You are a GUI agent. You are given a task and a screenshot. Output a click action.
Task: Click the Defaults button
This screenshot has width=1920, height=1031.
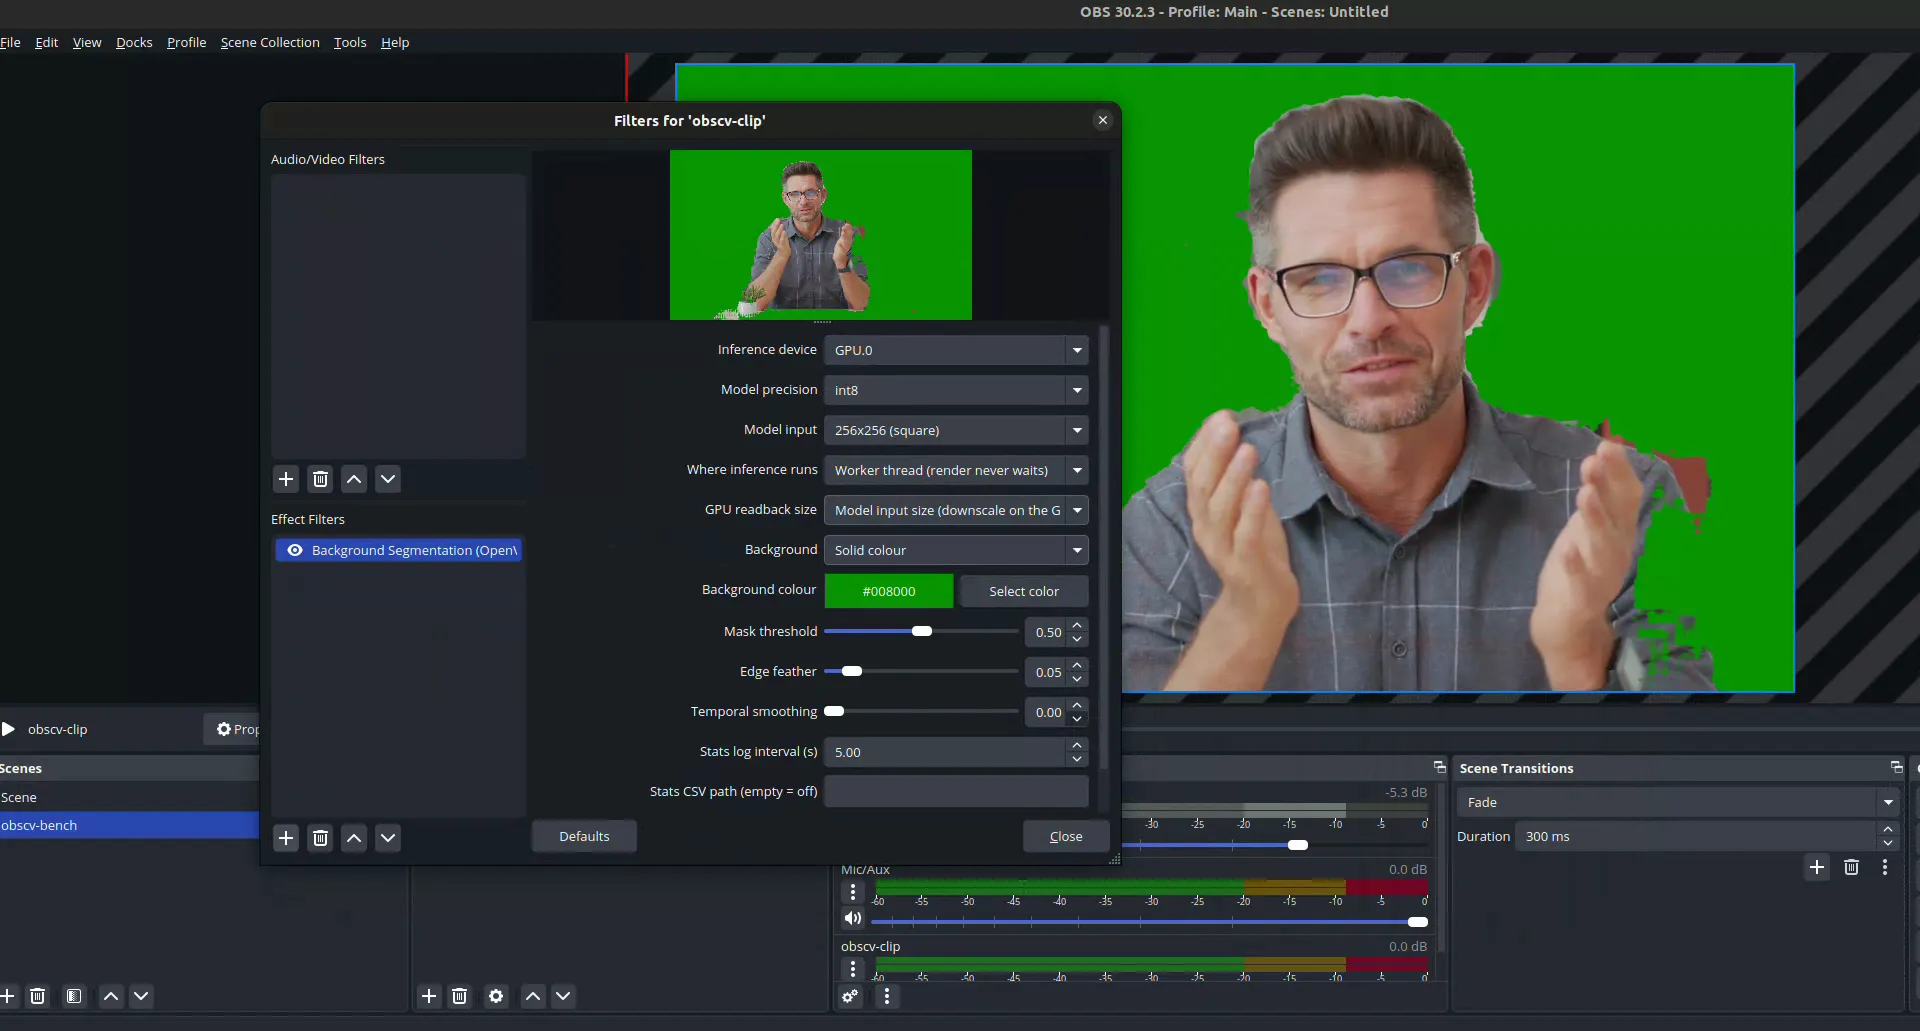(x=584, y=836)
